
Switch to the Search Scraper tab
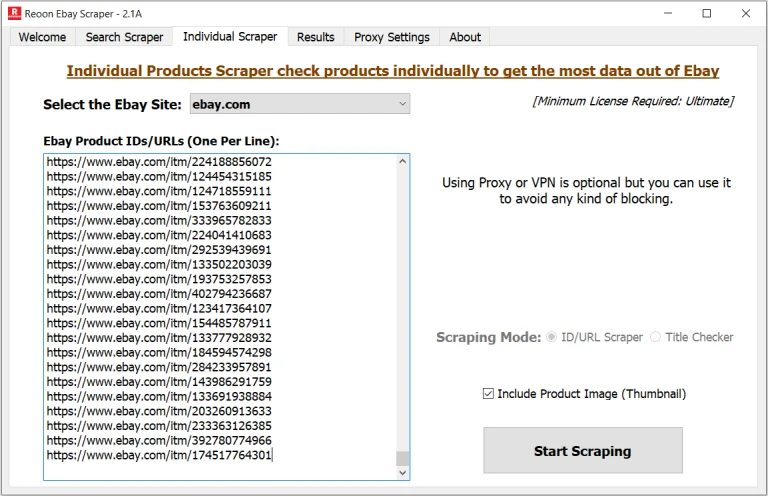[124, 37]
